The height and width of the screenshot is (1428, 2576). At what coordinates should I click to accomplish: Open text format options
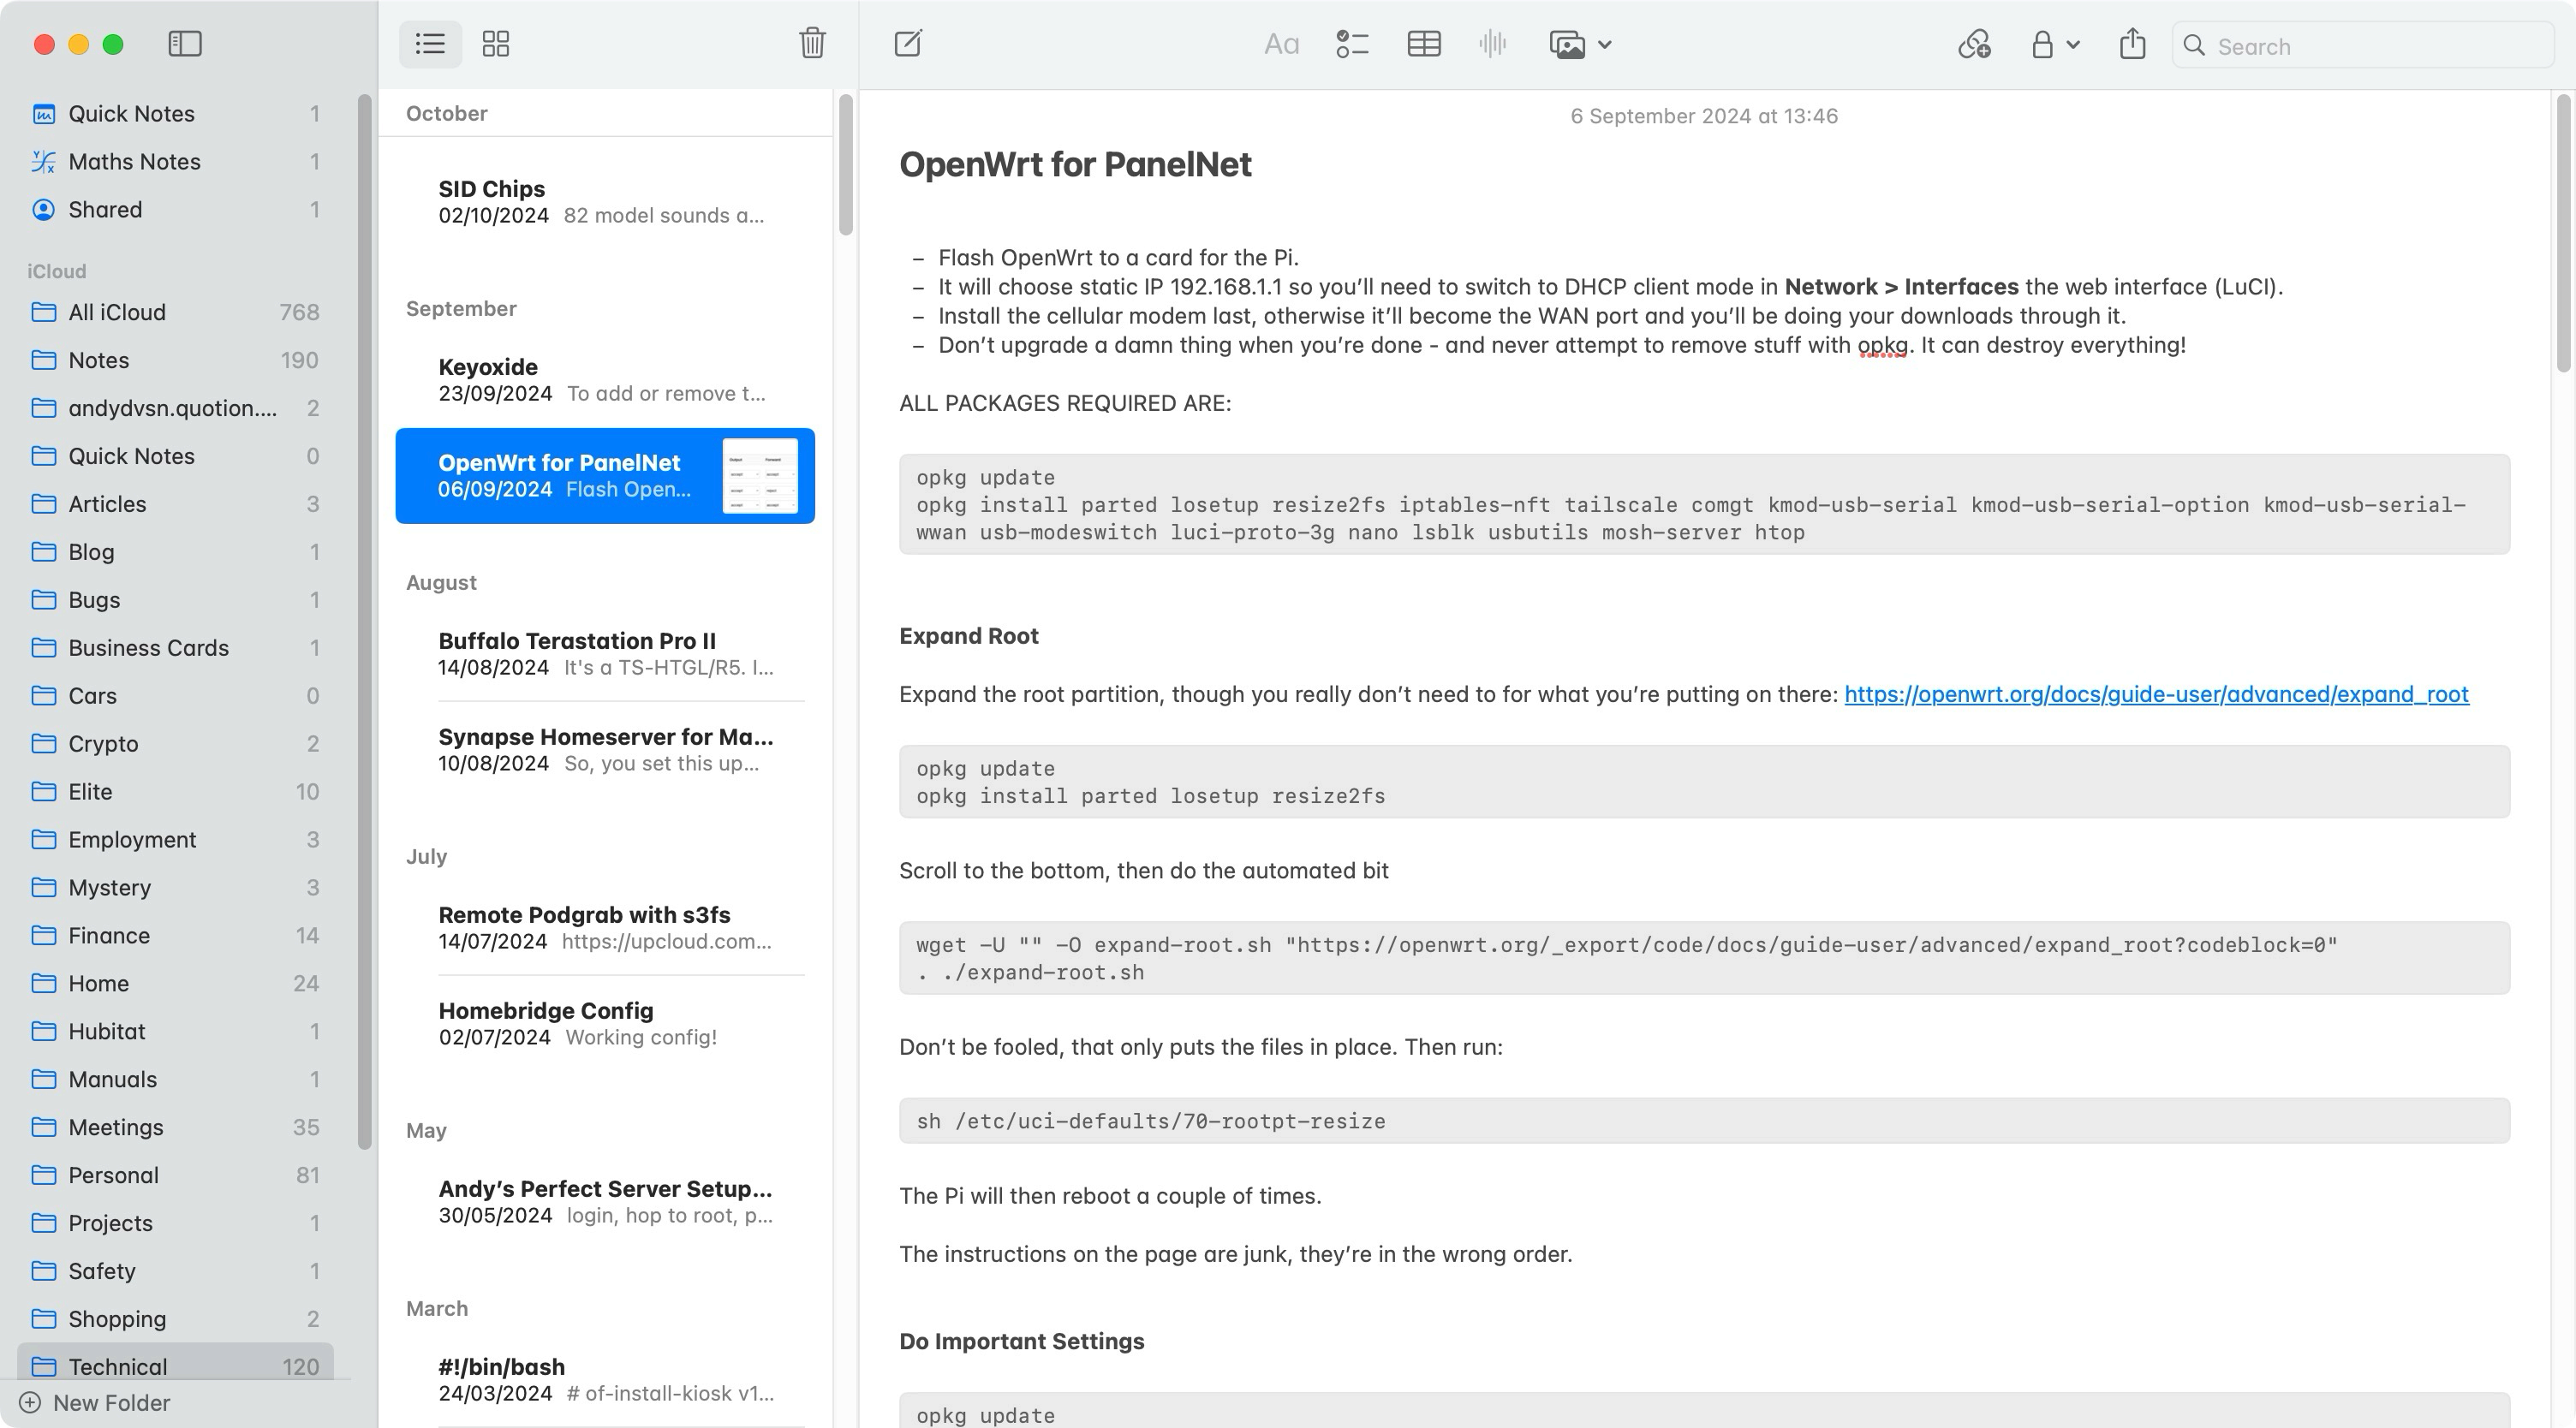point(1281,44)
